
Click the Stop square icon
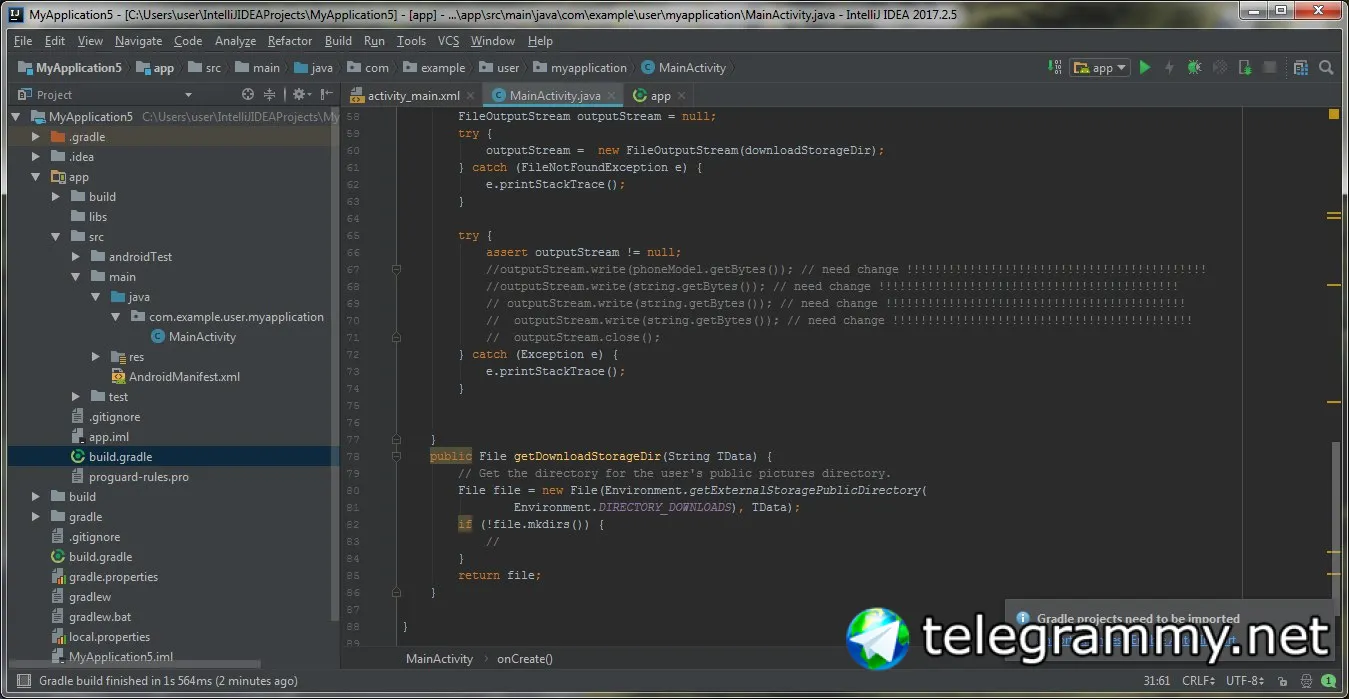(1270, 68)
